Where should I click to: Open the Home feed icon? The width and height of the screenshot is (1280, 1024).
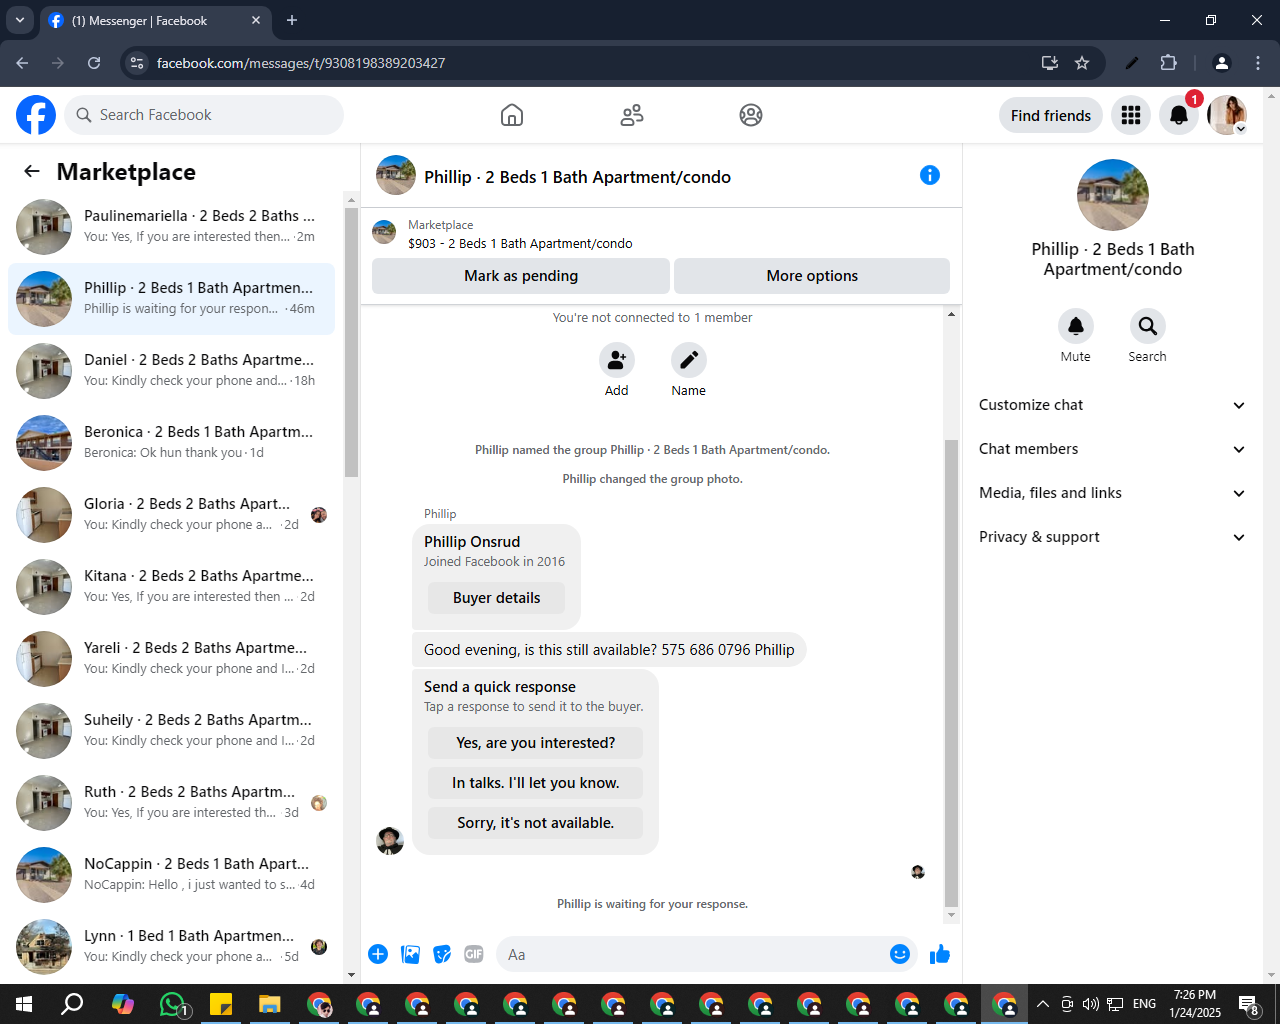[512, 115]
